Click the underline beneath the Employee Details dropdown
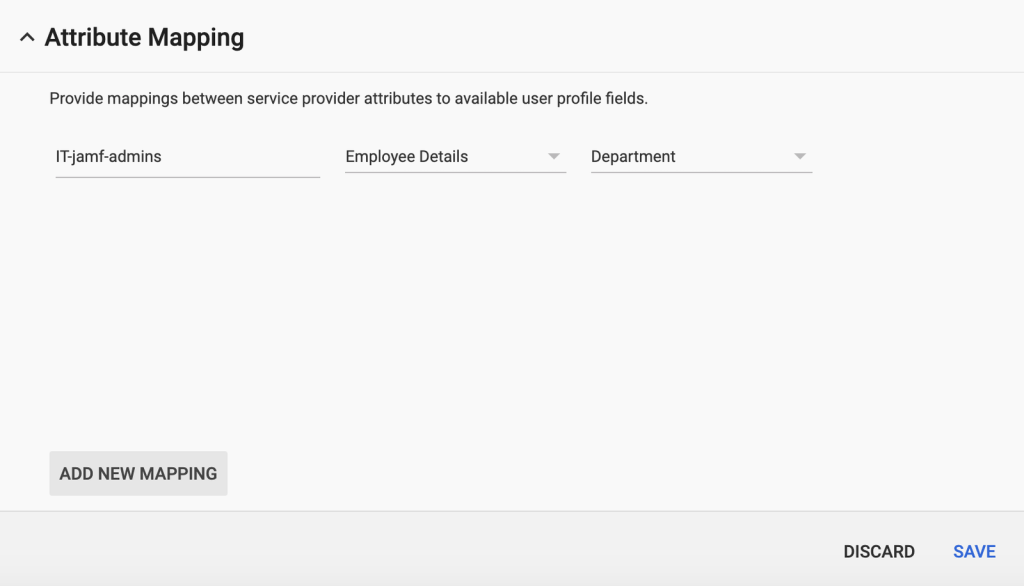Viewport: 1024px width, 586px height. coord(455,172)
